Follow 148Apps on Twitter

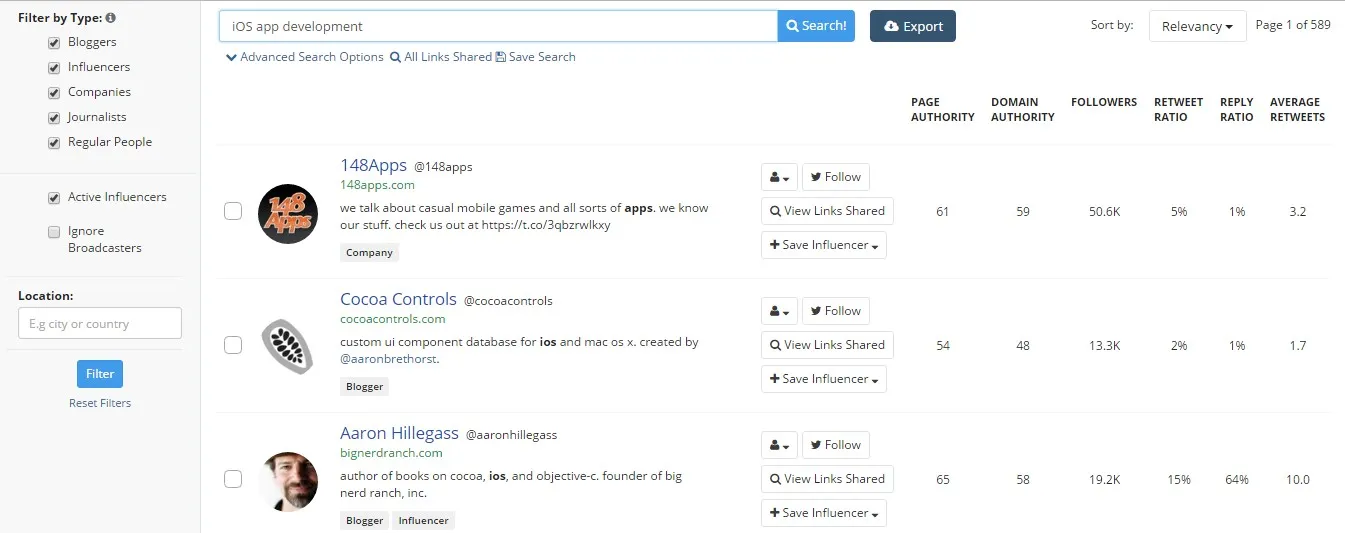[x=836, y=177]
